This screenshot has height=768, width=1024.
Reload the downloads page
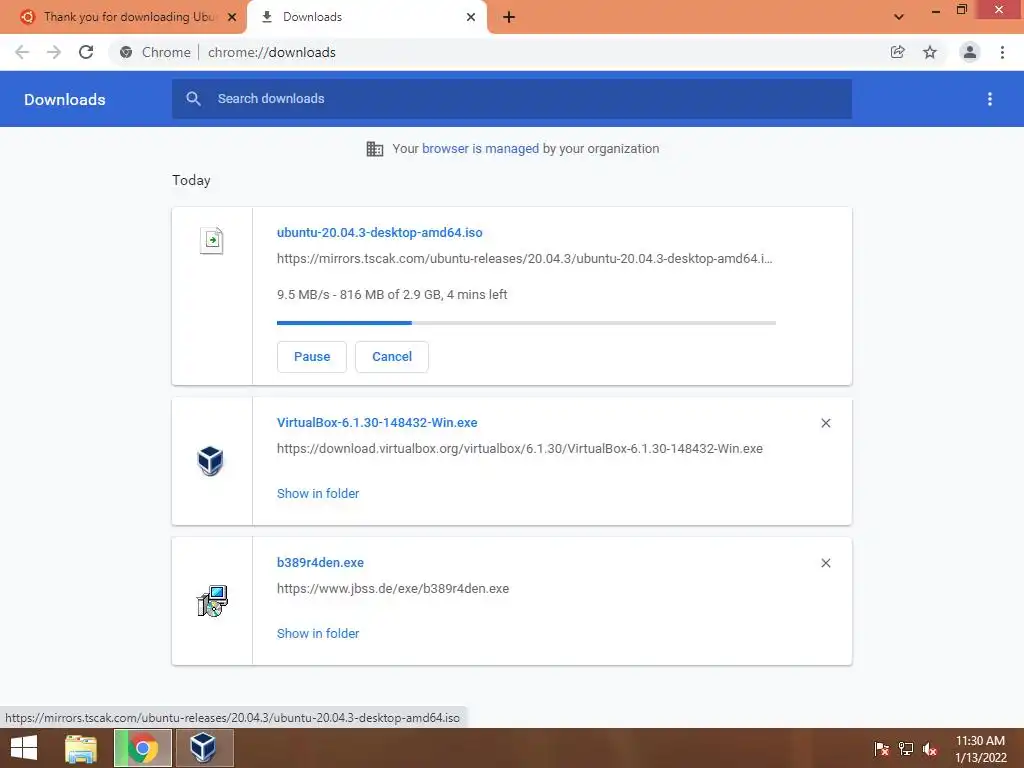click(86, 52)
